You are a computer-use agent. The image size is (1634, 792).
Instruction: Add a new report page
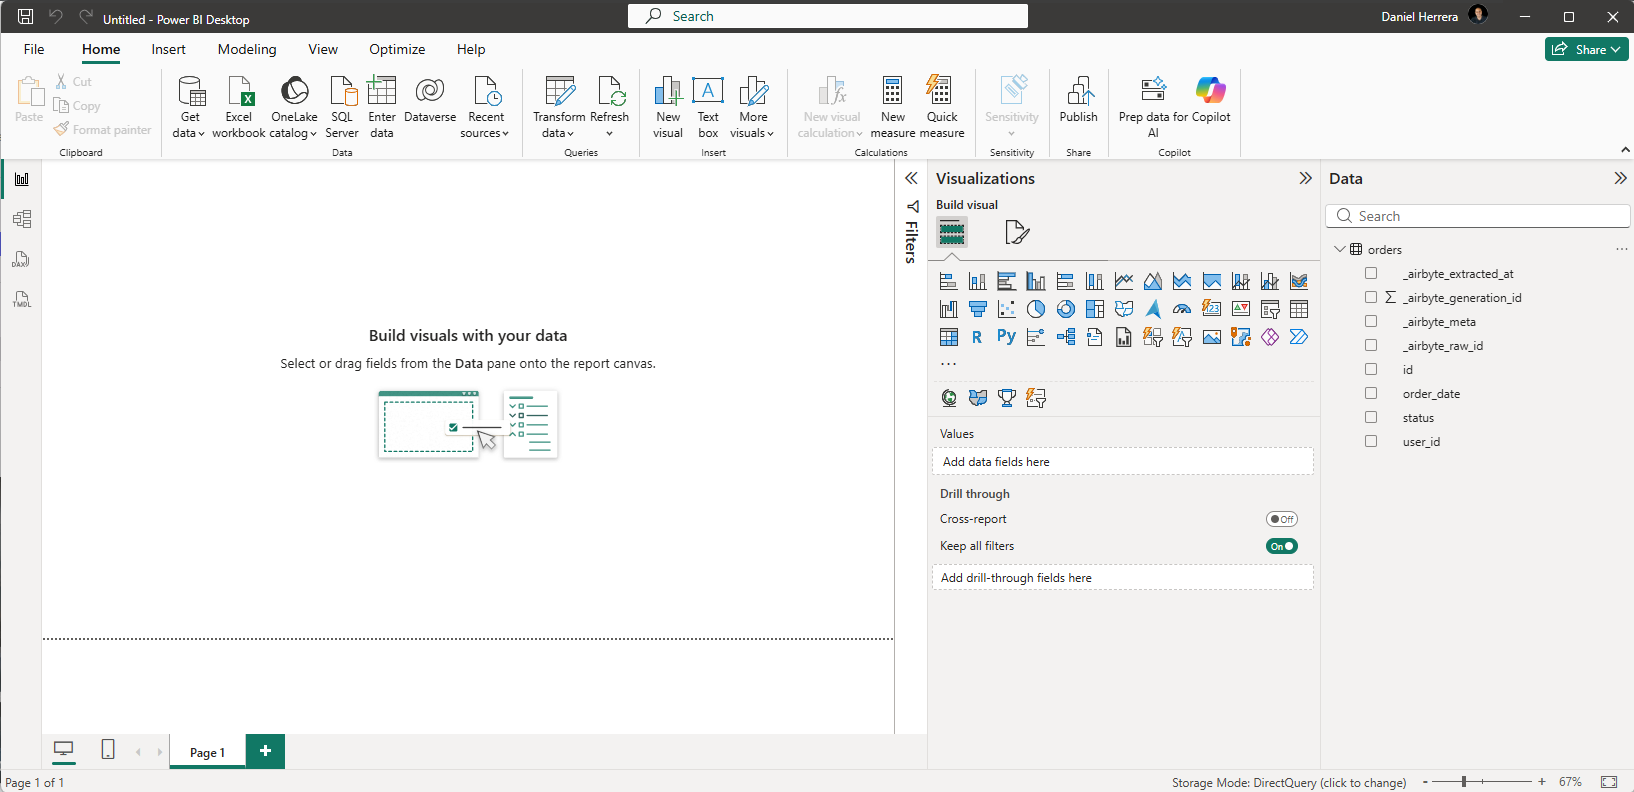[265, 751]
